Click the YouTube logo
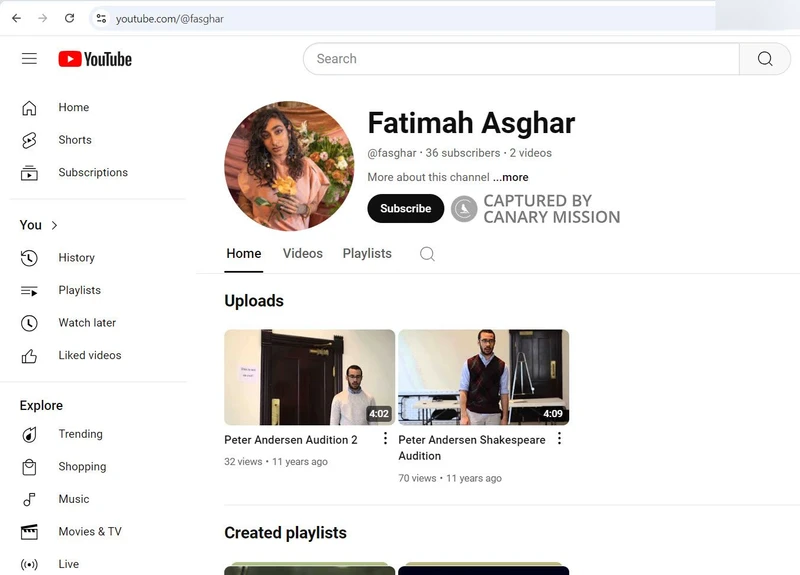Screen dimensions: 800x575 pyautogui.click(x=95, y=59)
